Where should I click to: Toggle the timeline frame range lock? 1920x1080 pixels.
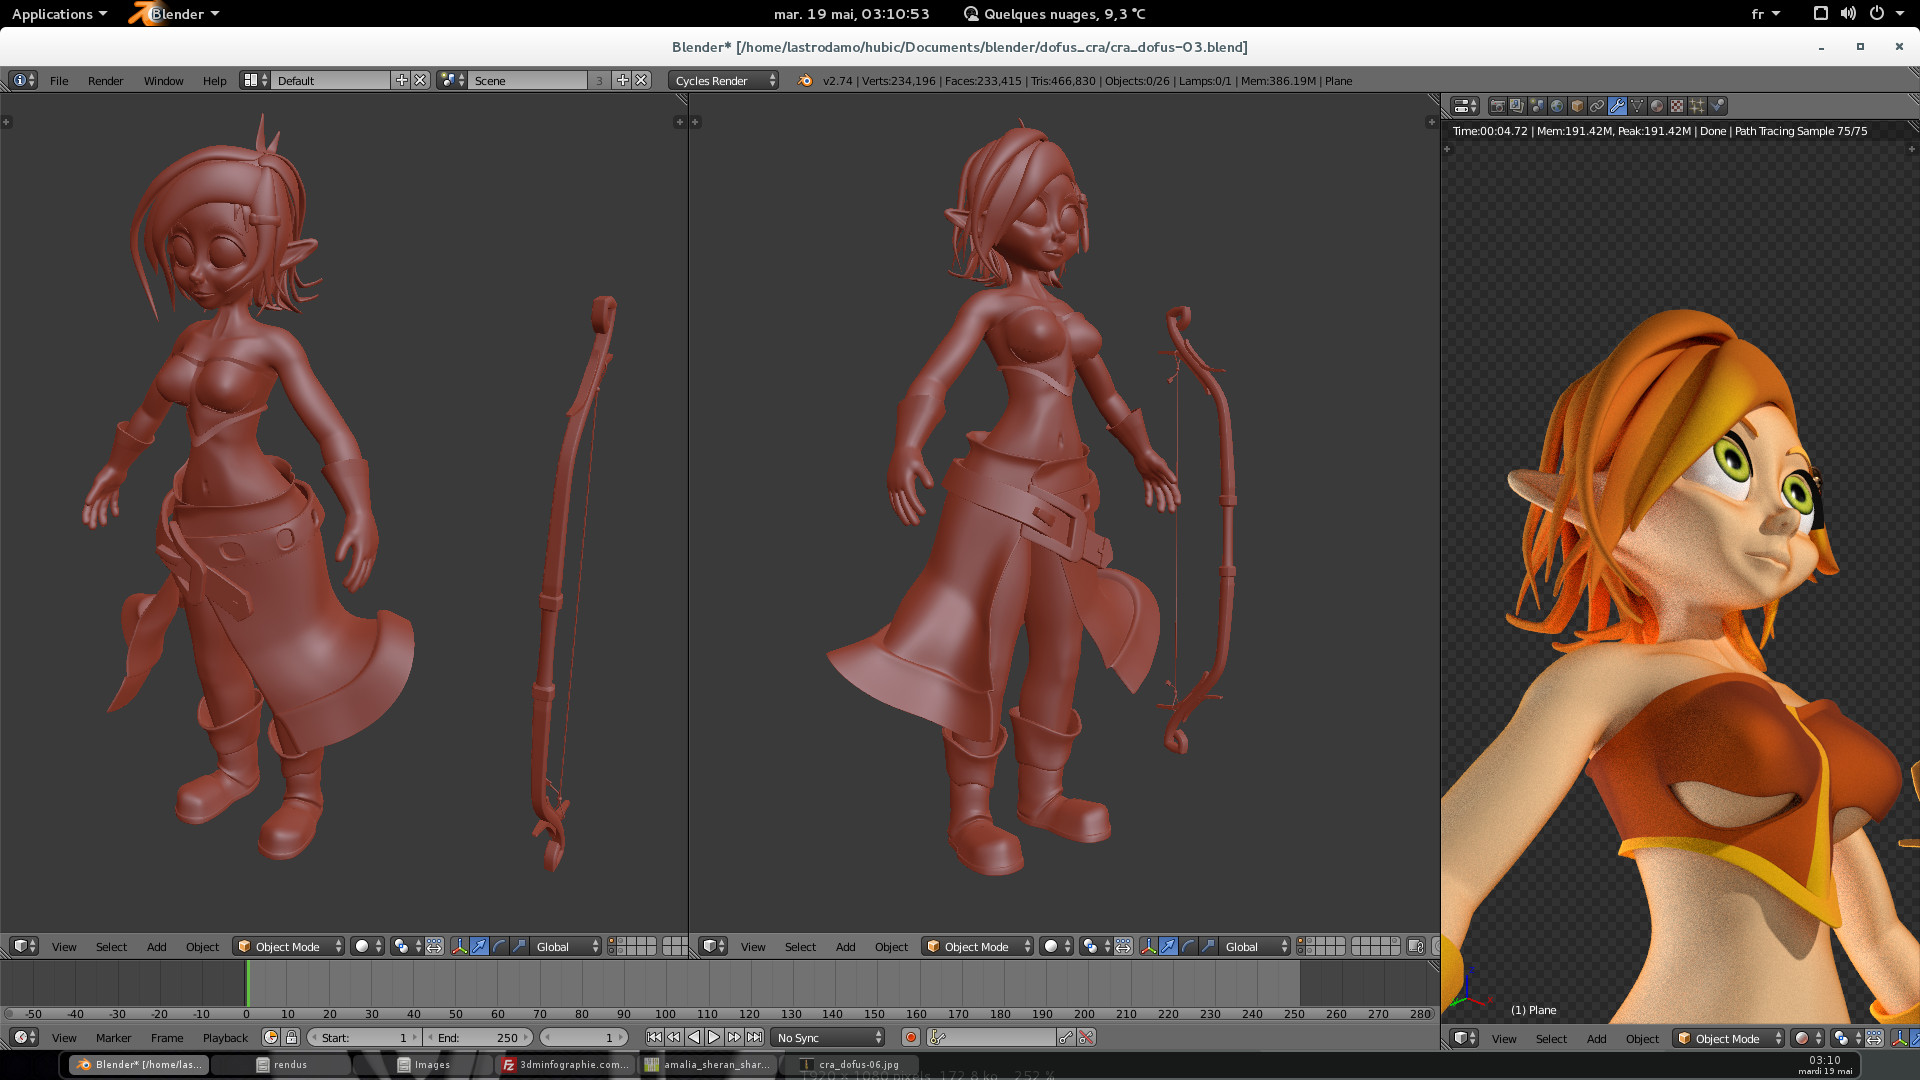pyautogui.click(x=291, y=1038)
